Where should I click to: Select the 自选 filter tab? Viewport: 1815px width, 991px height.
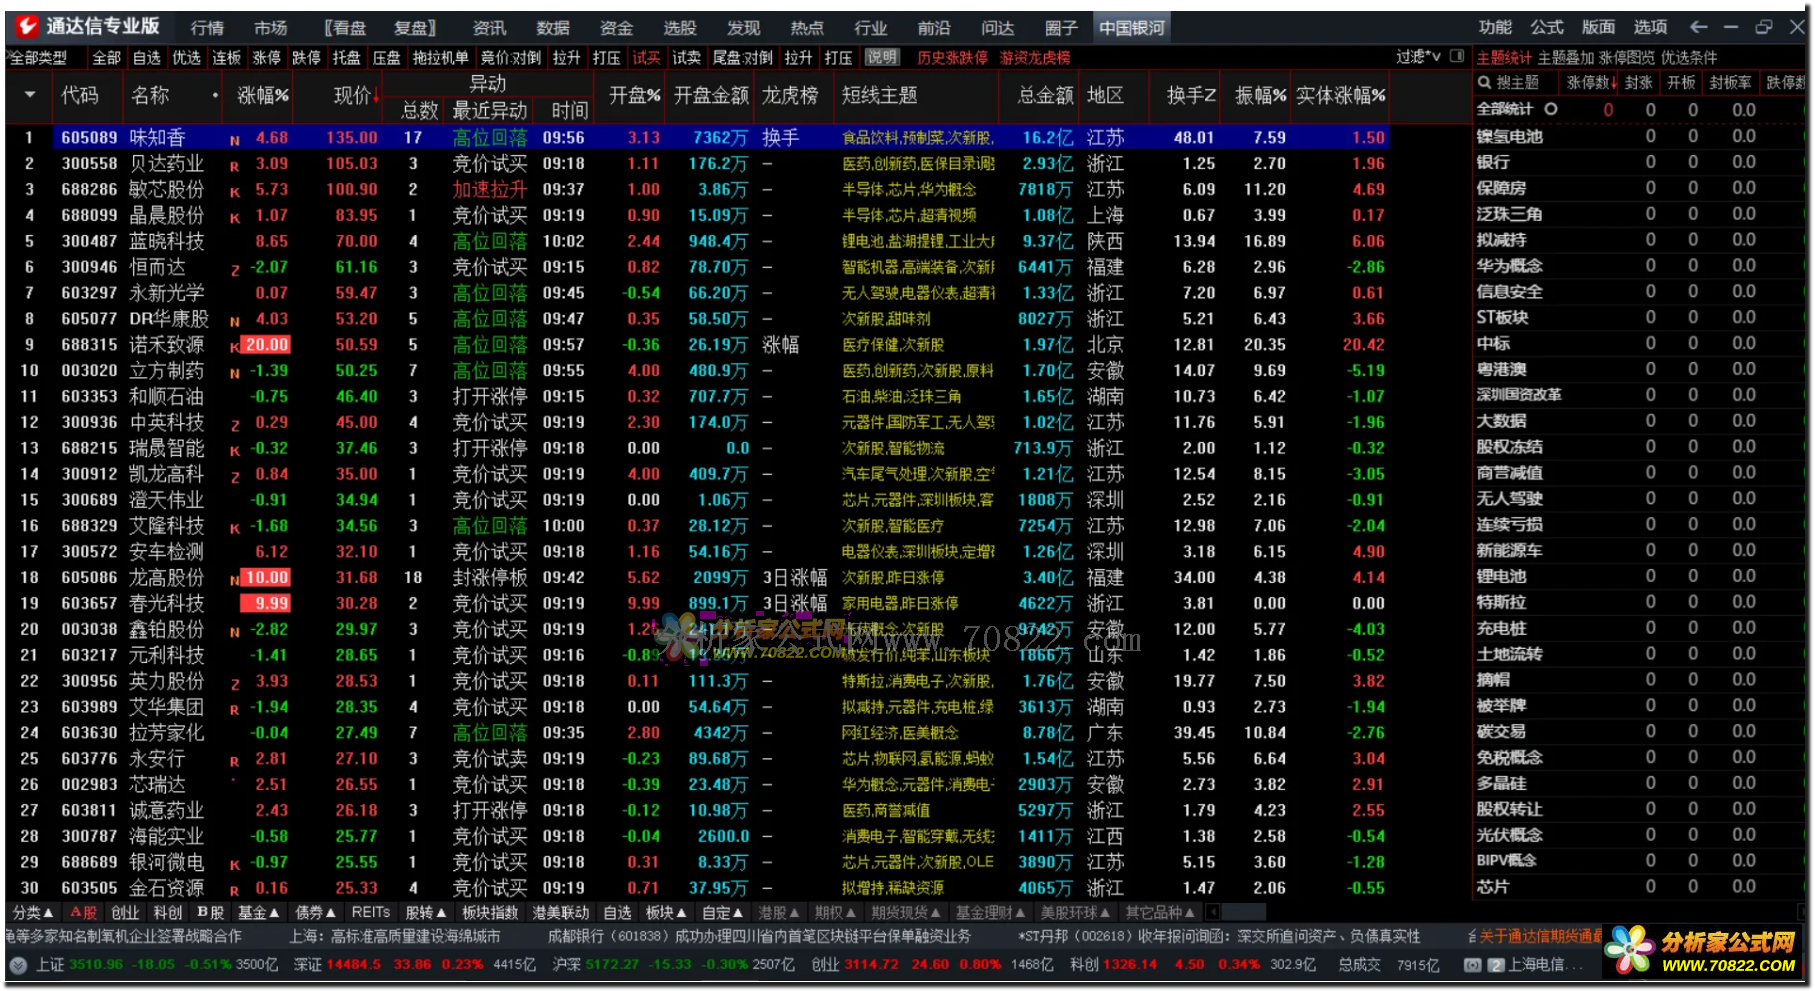(147, 58)
